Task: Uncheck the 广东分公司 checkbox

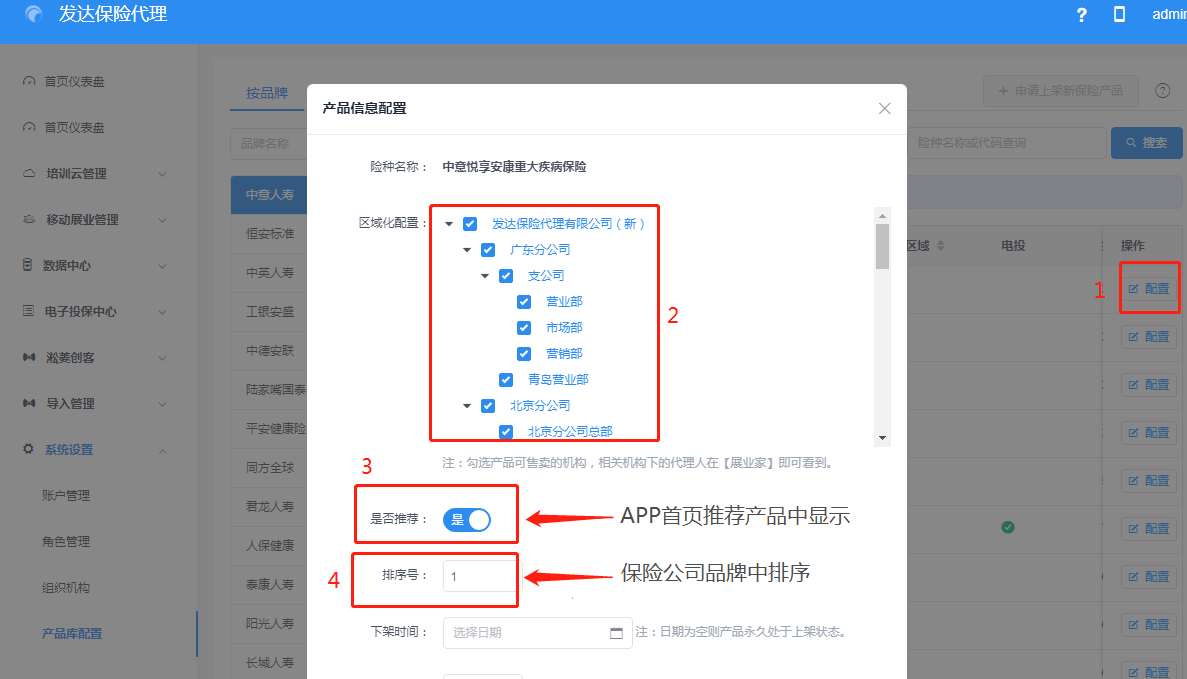Action: click(488, 250)
